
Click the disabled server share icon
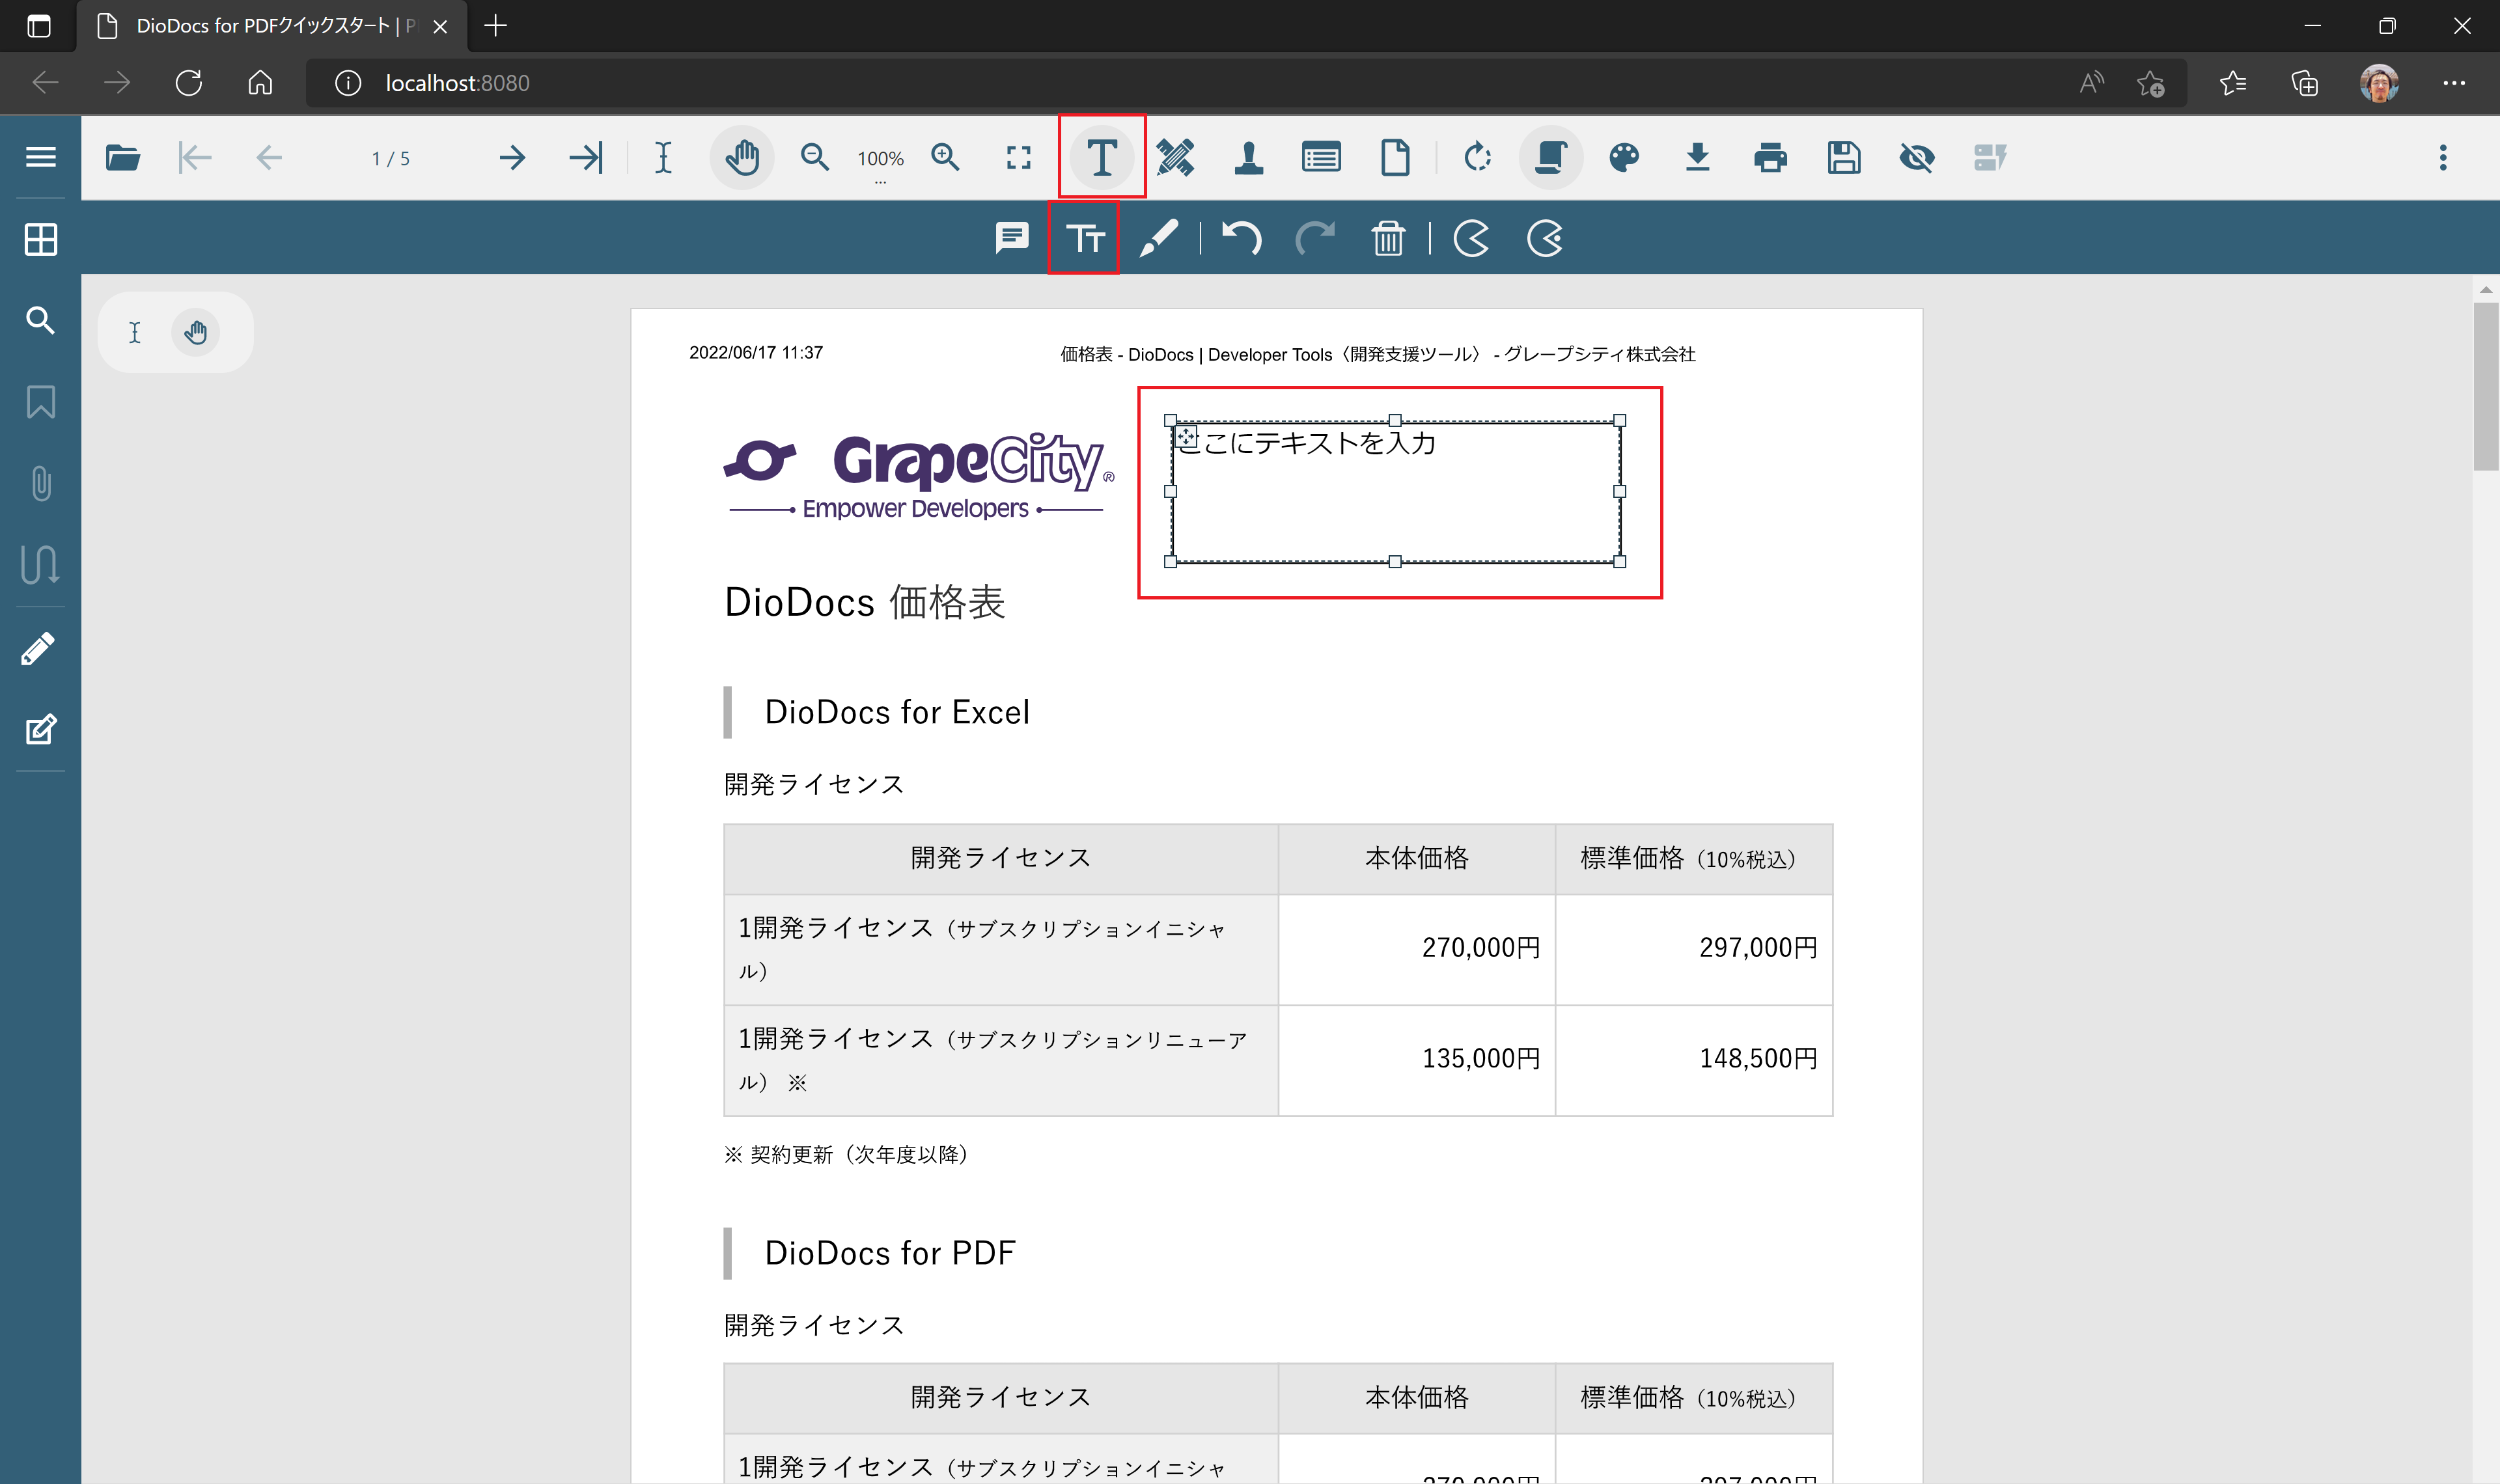(1990, 158)
